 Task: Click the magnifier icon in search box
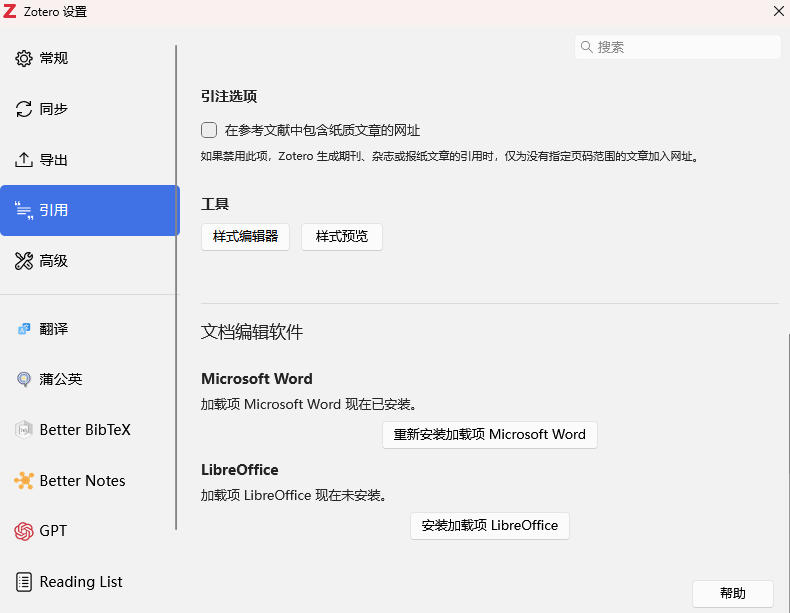pos(586,47)
